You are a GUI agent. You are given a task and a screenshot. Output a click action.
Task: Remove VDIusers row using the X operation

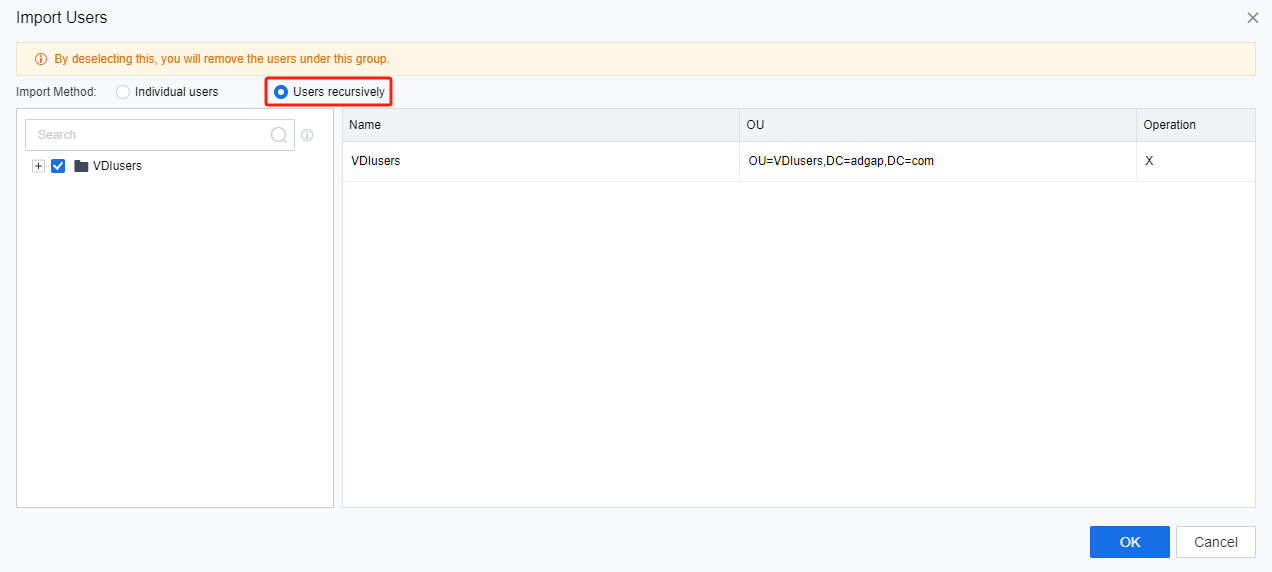click(x=1149, y=161)
